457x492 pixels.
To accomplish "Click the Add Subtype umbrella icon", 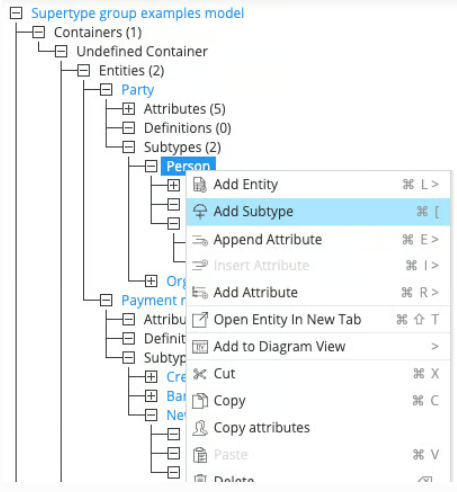I will (x=200, y=212).
